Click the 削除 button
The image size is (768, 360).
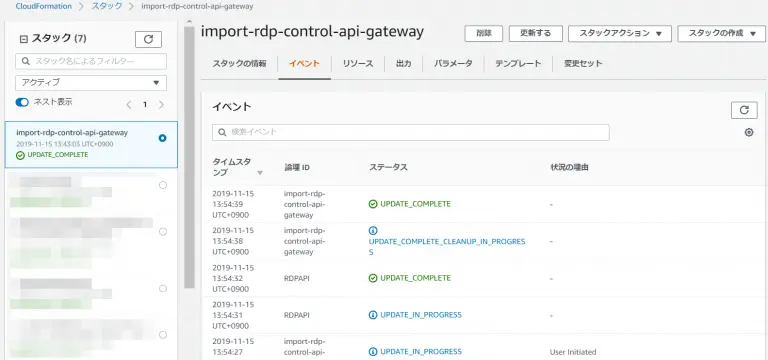point(484,33)
